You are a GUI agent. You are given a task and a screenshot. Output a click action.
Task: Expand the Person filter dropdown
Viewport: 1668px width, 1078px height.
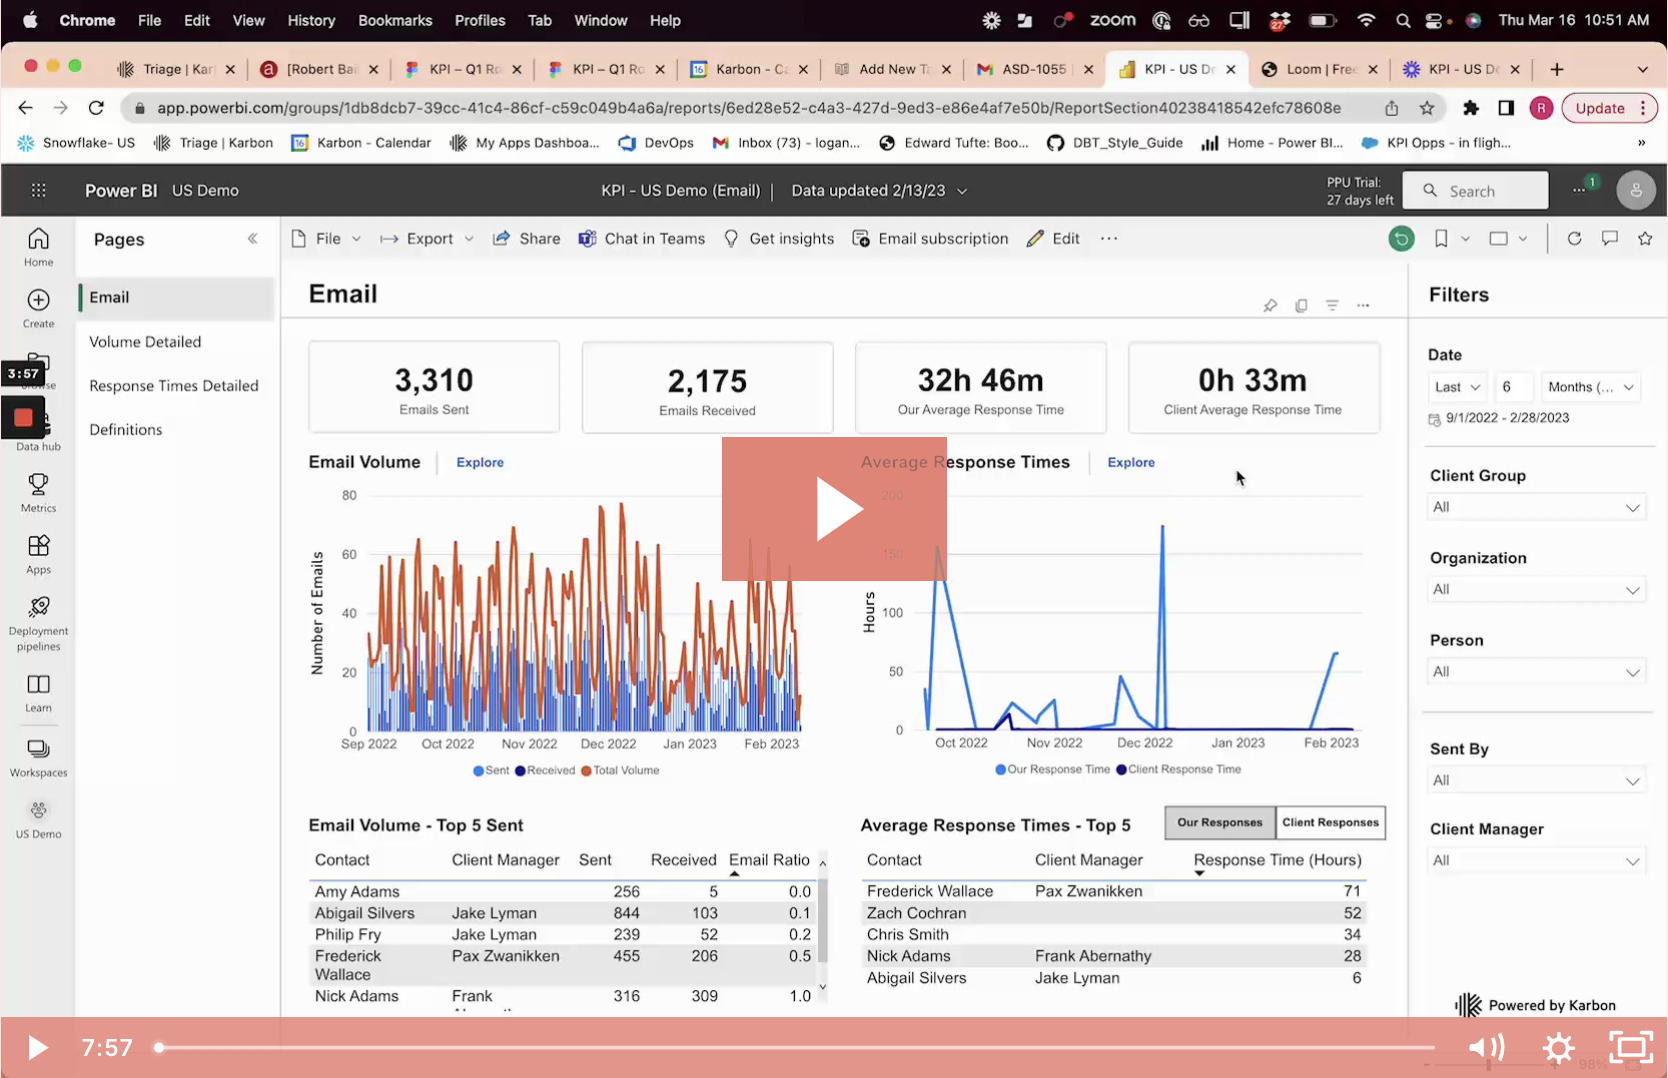coord(1536,672)
